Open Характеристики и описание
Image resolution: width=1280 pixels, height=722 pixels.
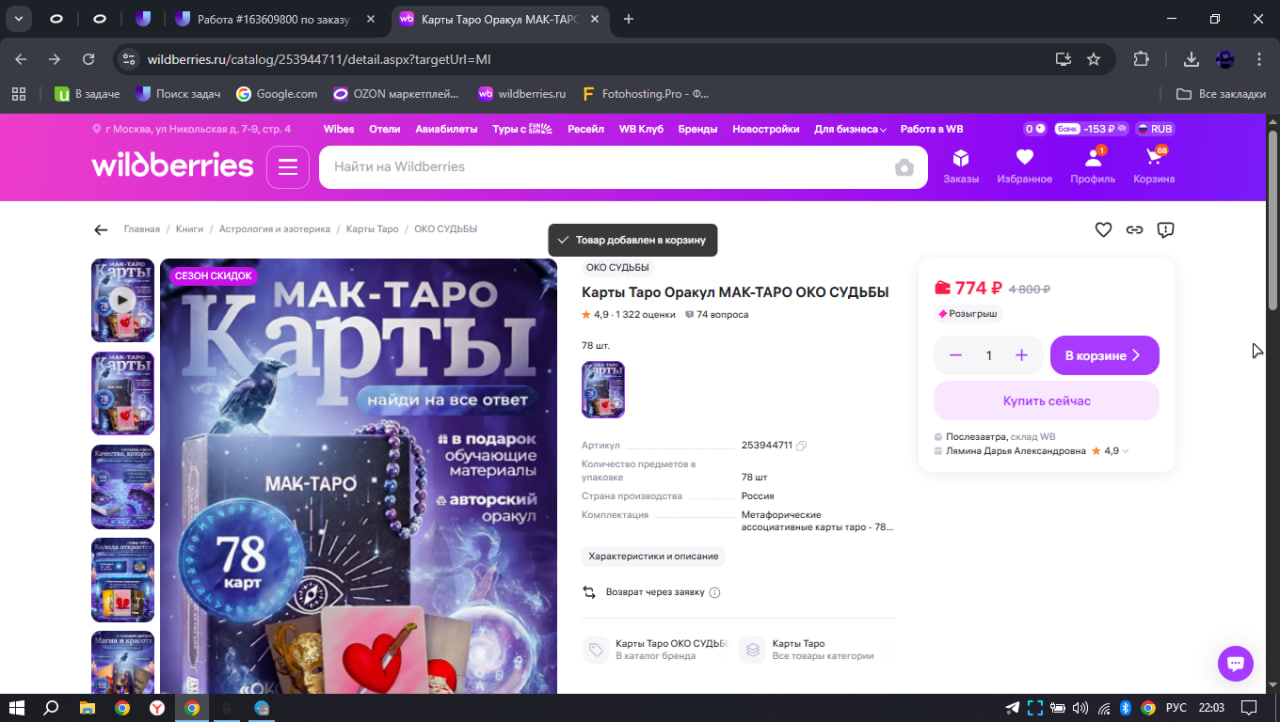(x=653, y=556)
